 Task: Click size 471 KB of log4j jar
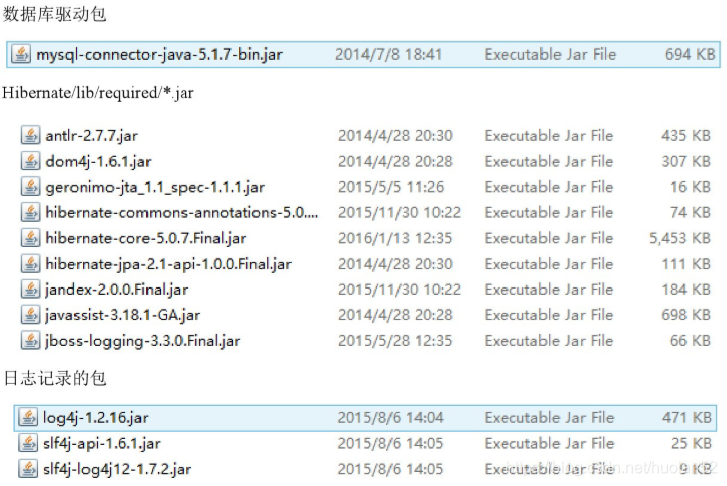click(687, 417)
